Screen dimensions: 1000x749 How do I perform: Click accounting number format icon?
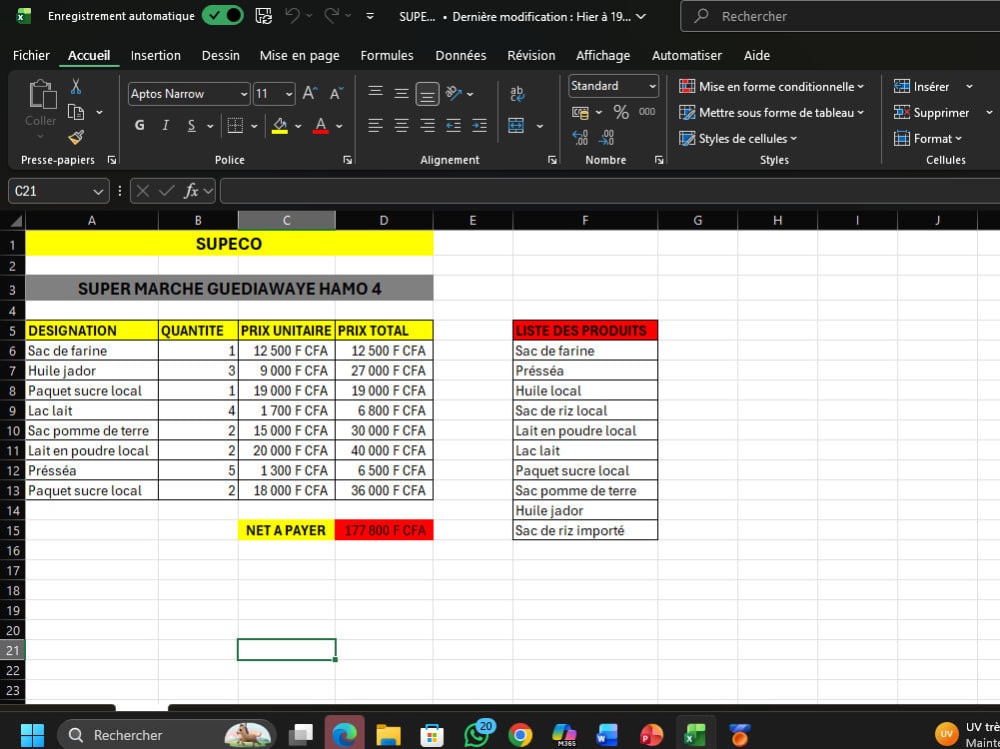coord(580,113)
